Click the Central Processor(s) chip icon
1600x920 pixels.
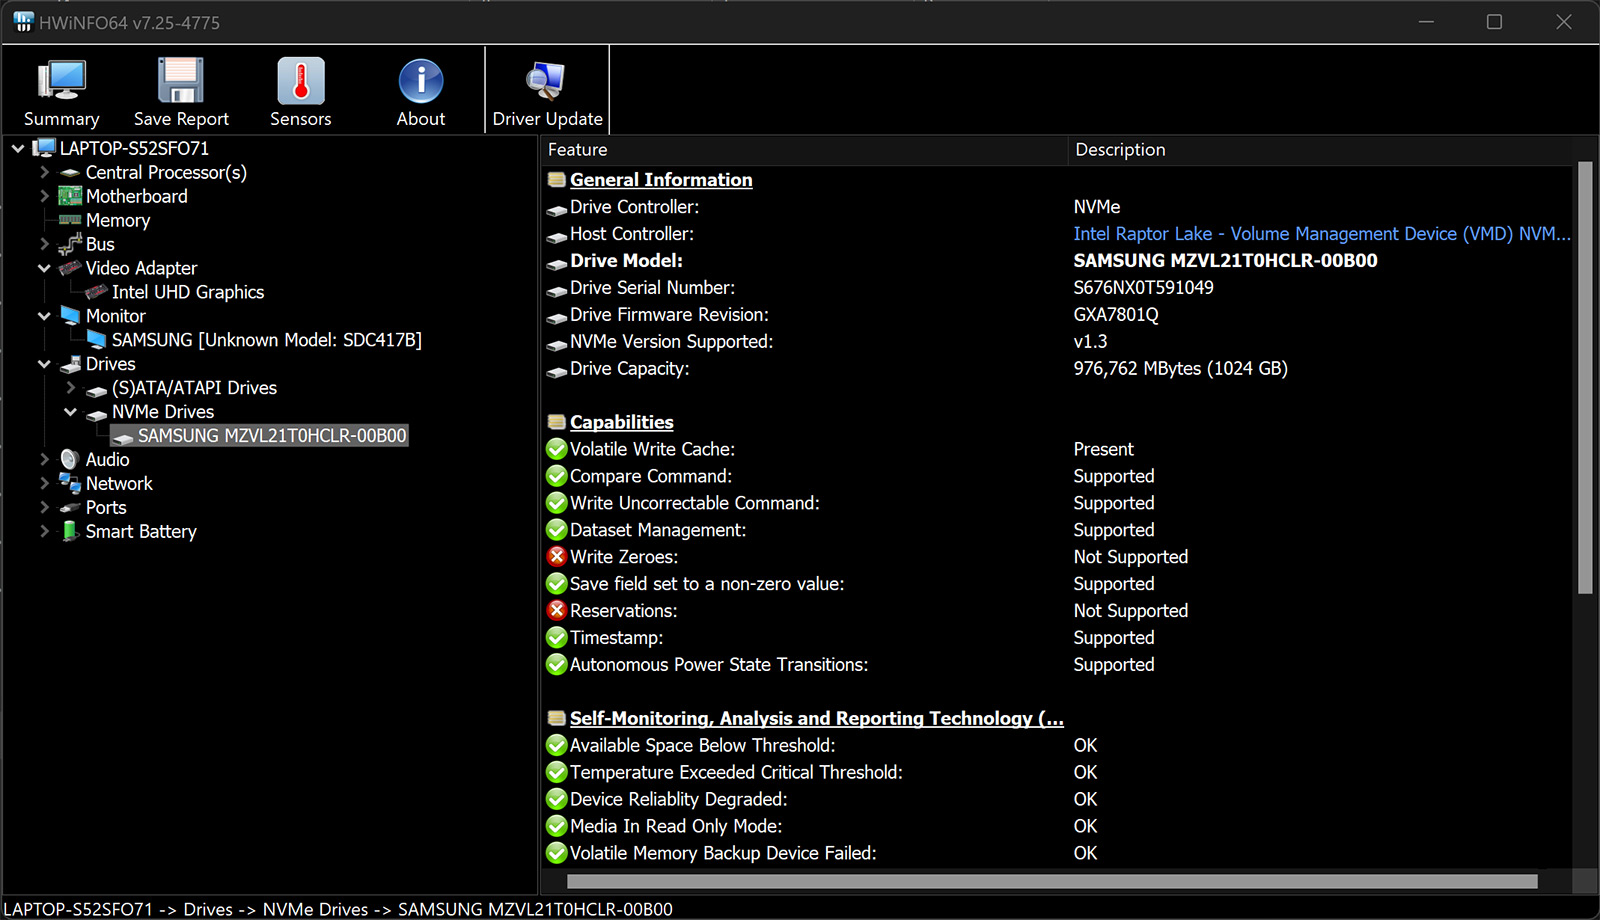(70, 172)
